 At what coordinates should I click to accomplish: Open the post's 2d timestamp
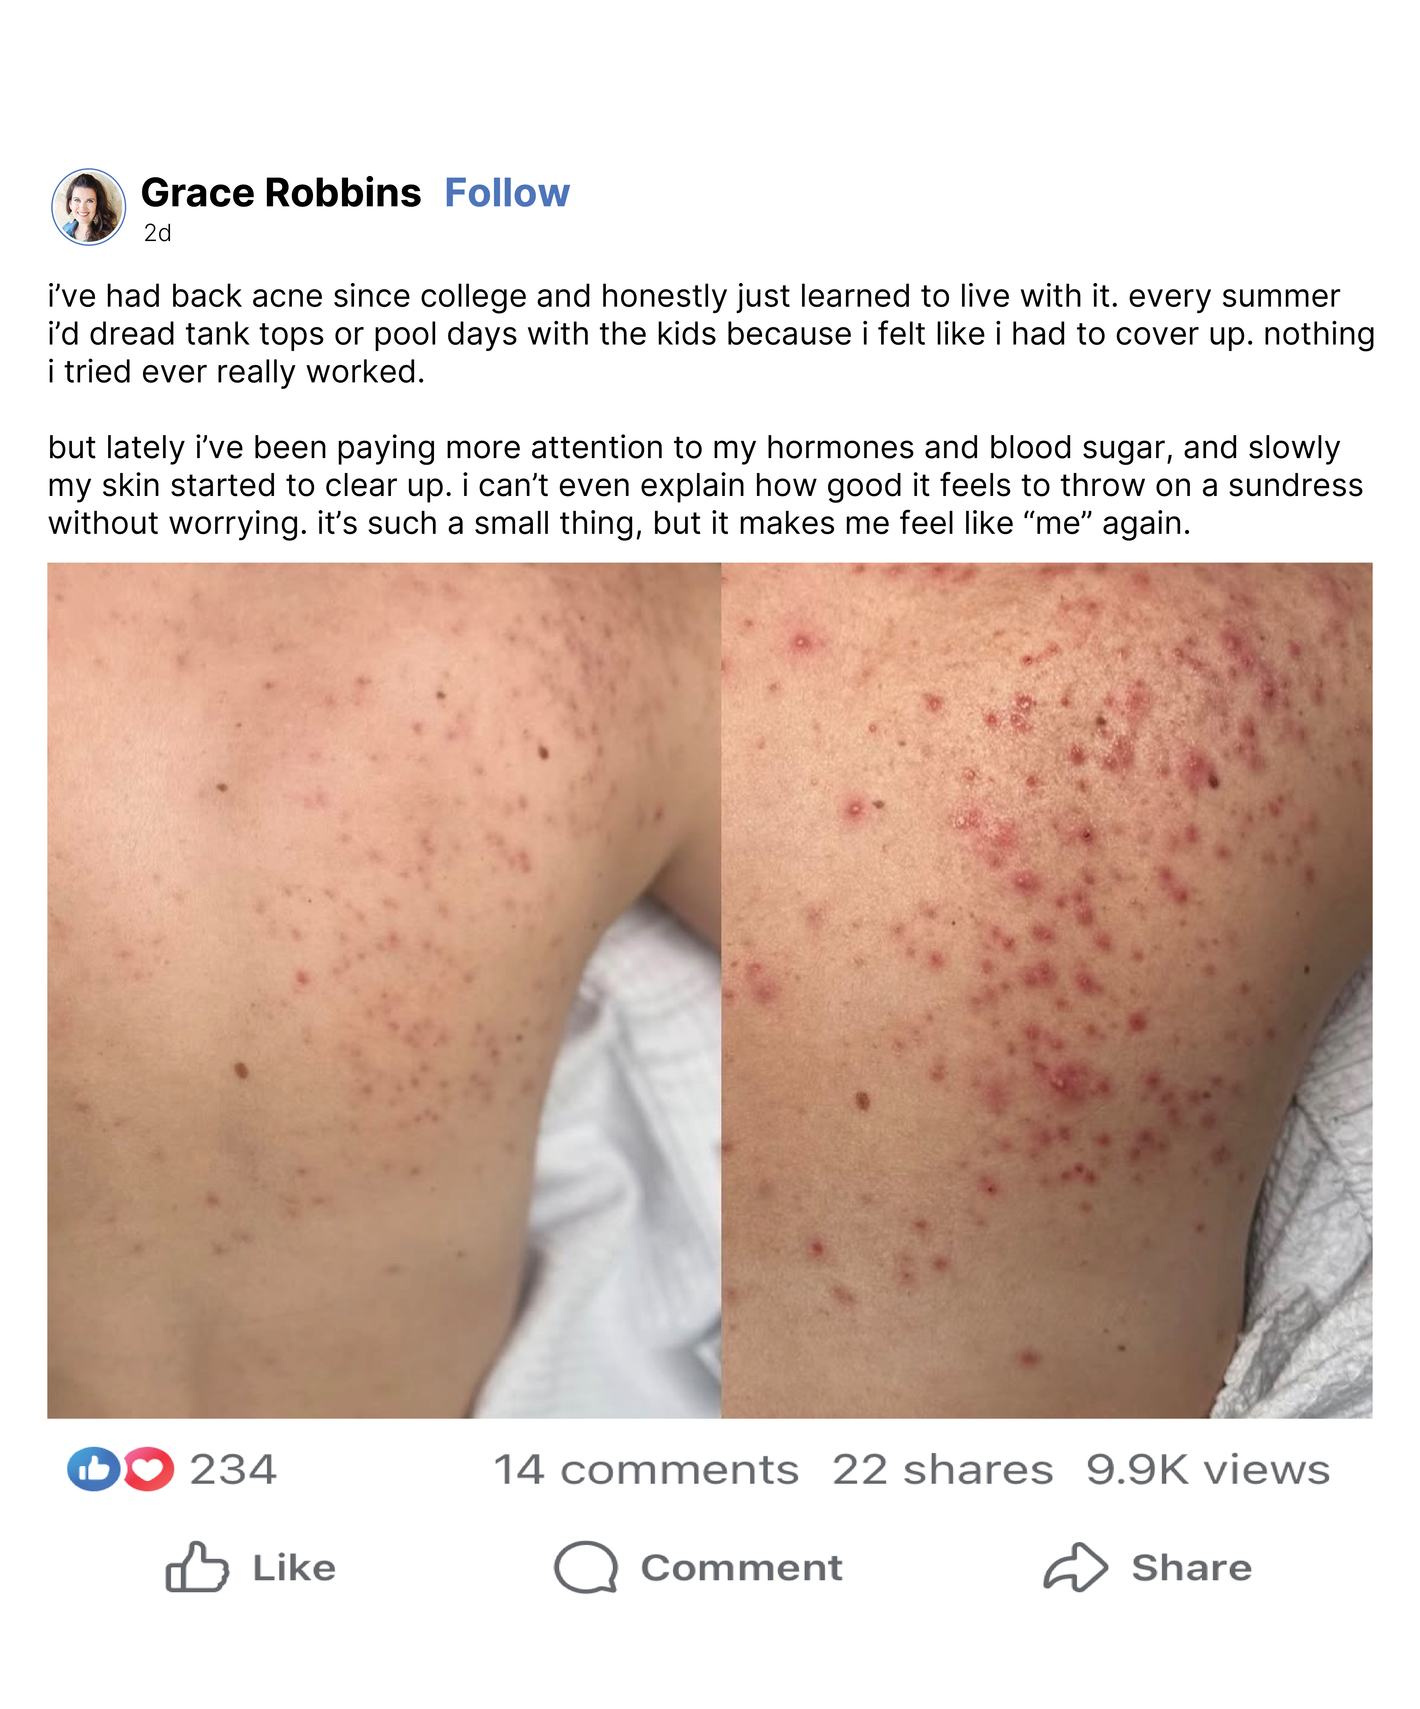point(158,233)
